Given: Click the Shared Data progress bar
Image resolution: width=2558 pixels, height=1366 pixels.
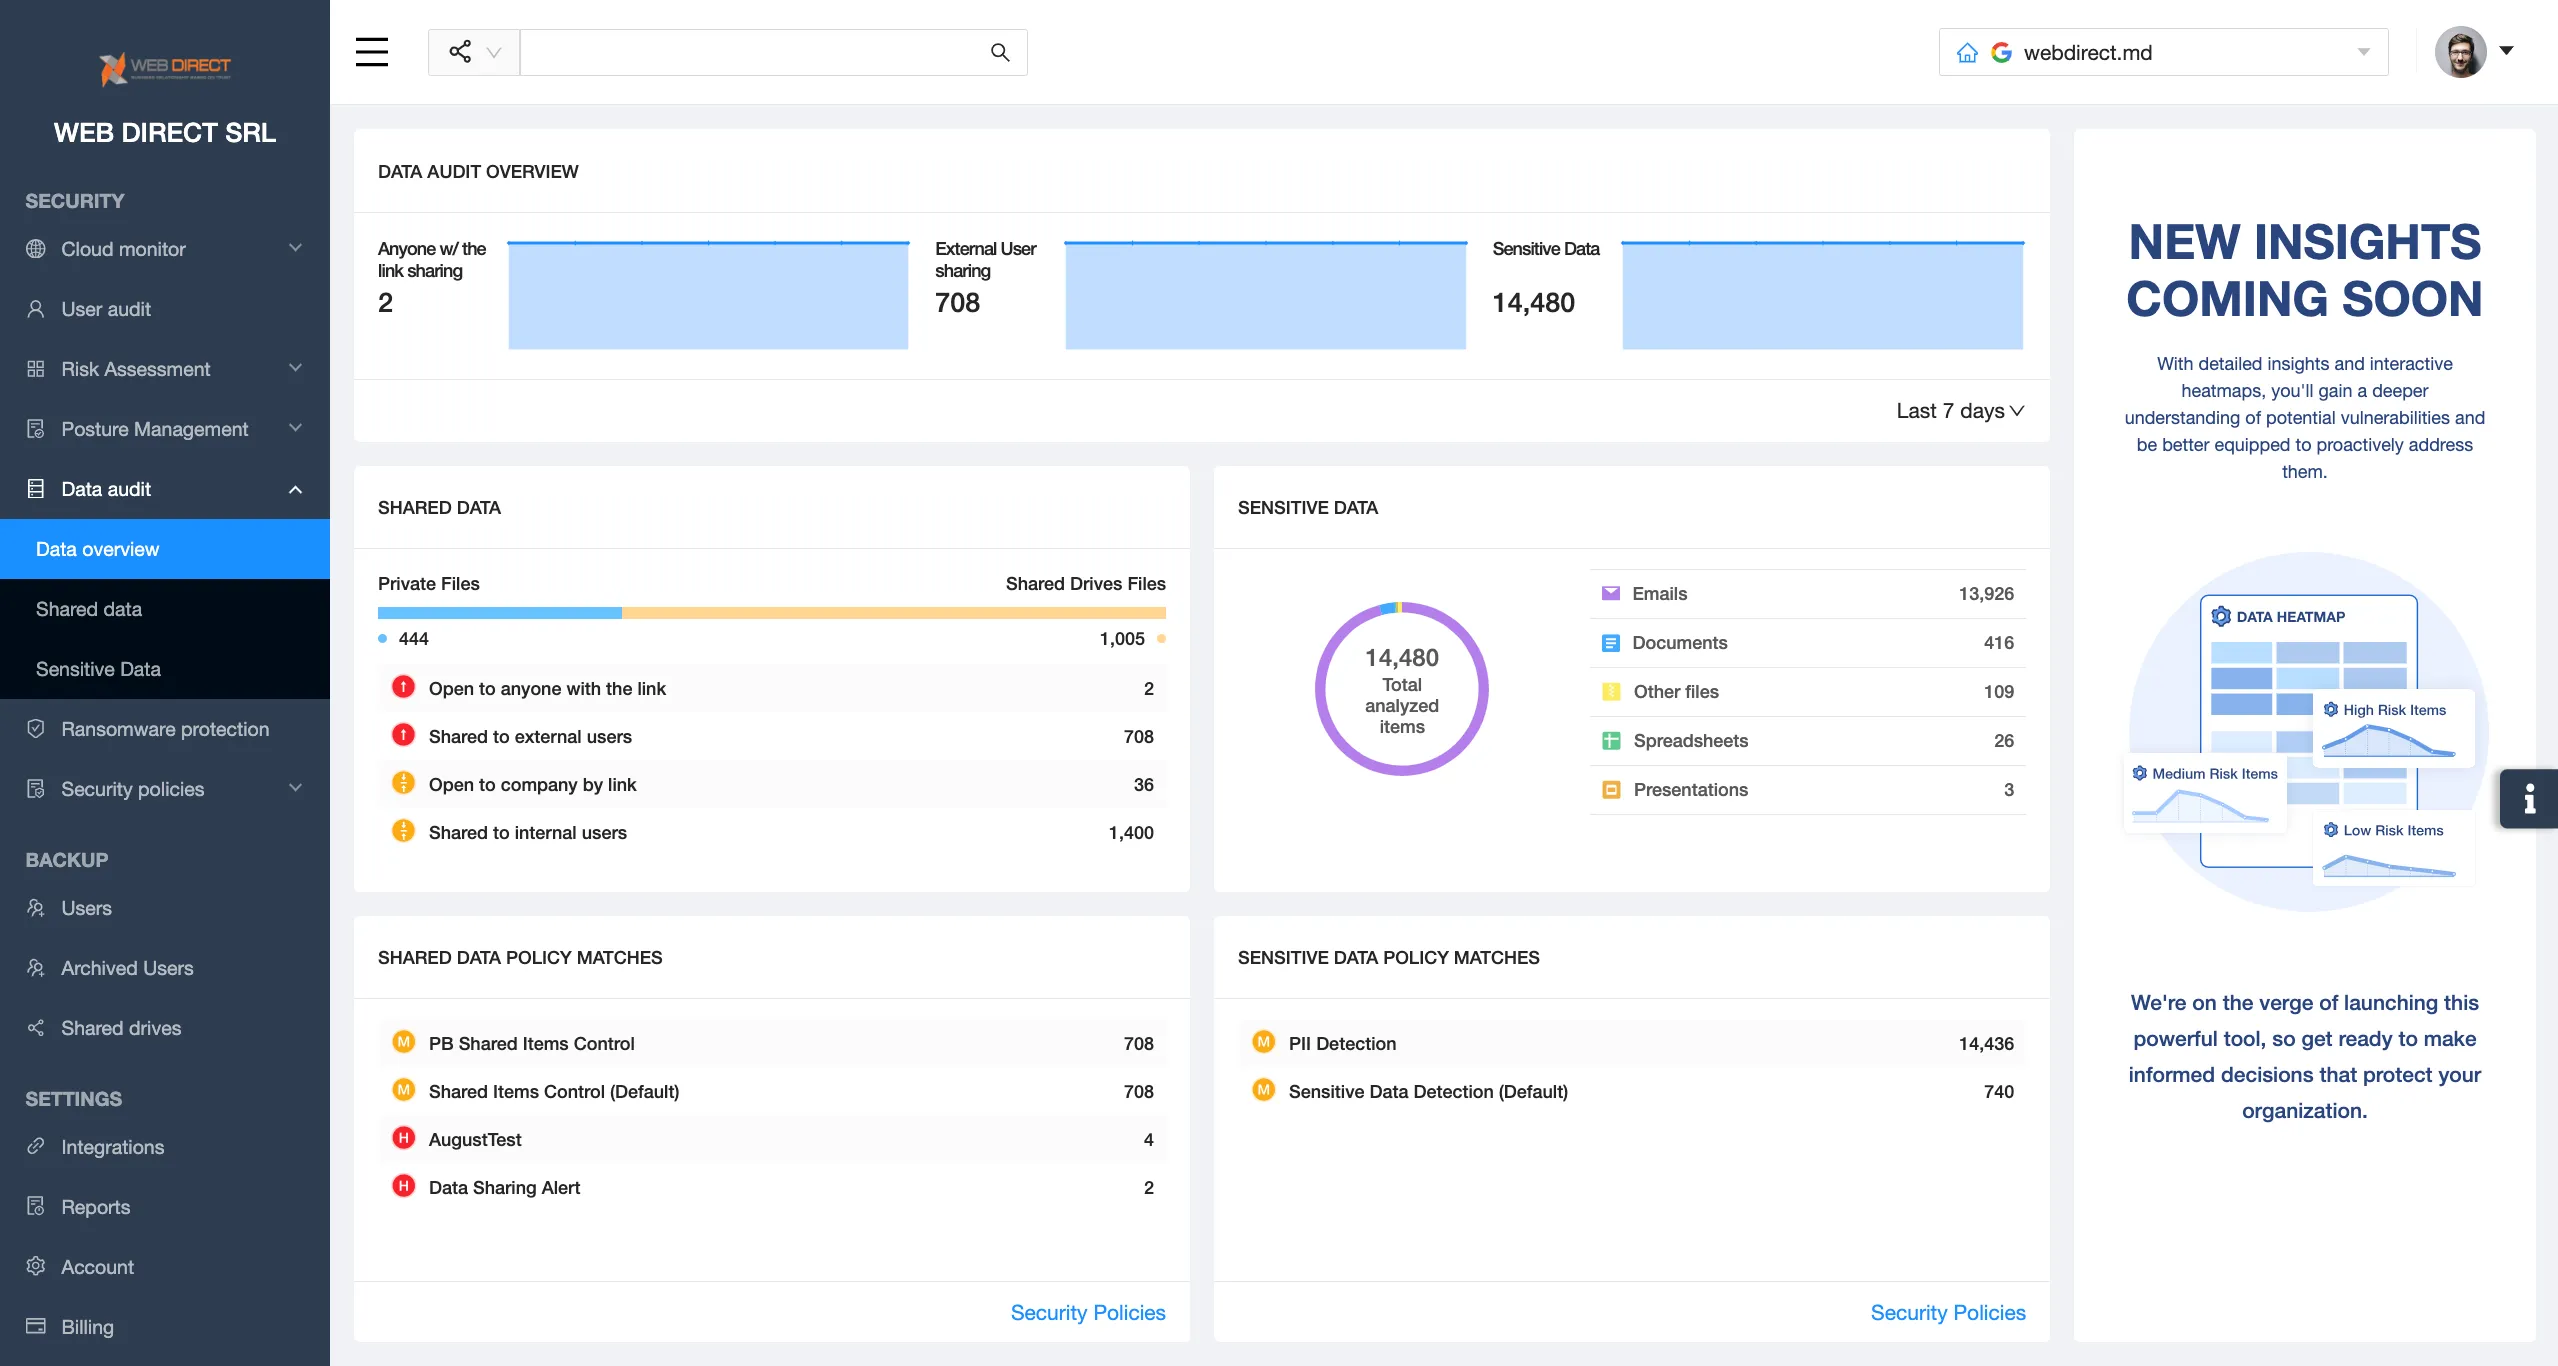Looking at the screenshot, I should tap(771, 612).
